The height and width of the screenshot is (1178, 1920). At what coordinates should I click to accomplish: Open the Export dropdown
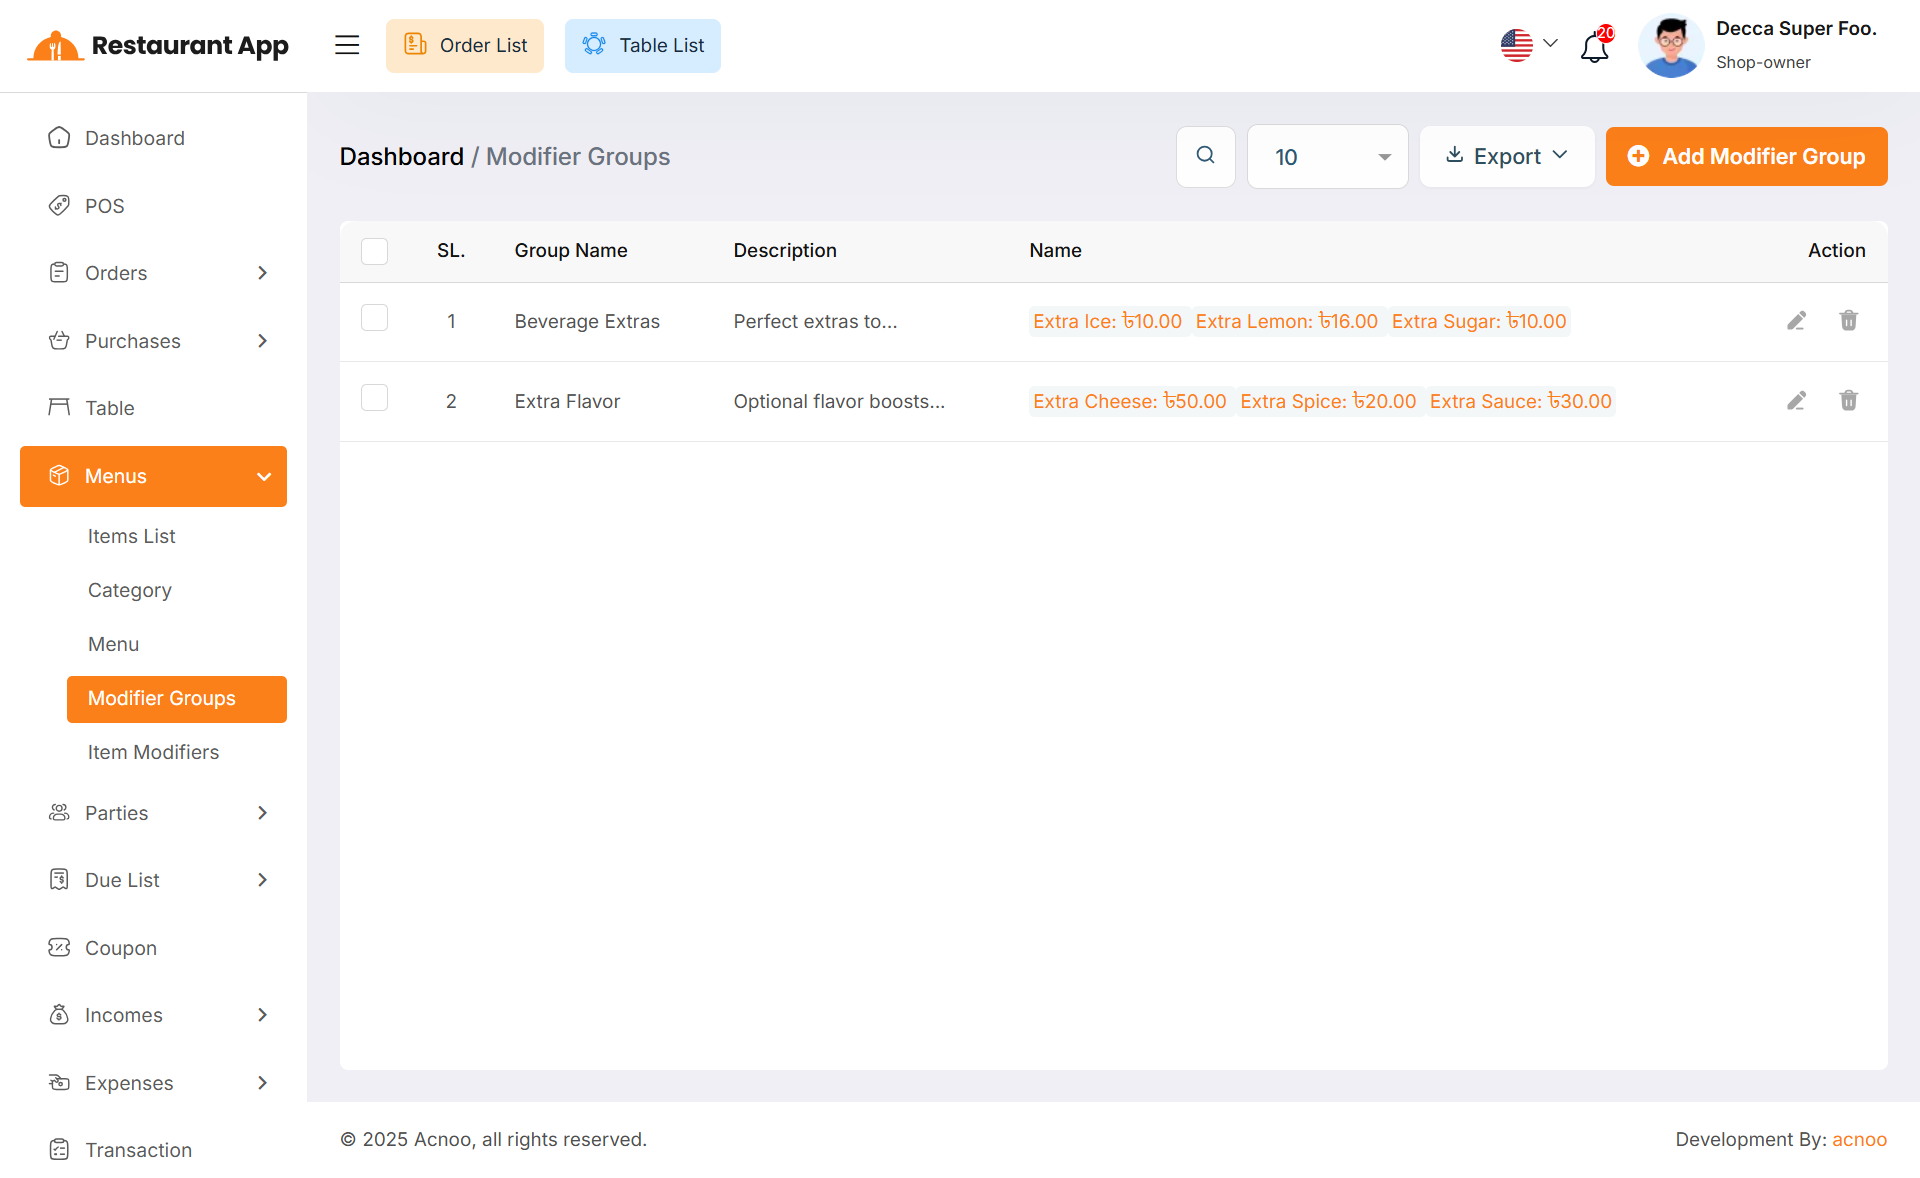pos(1506,156)
